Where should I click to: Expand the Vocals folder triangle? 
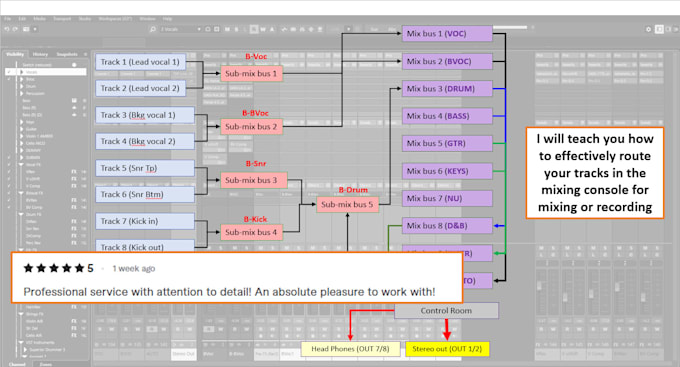[x=21, y=72]
